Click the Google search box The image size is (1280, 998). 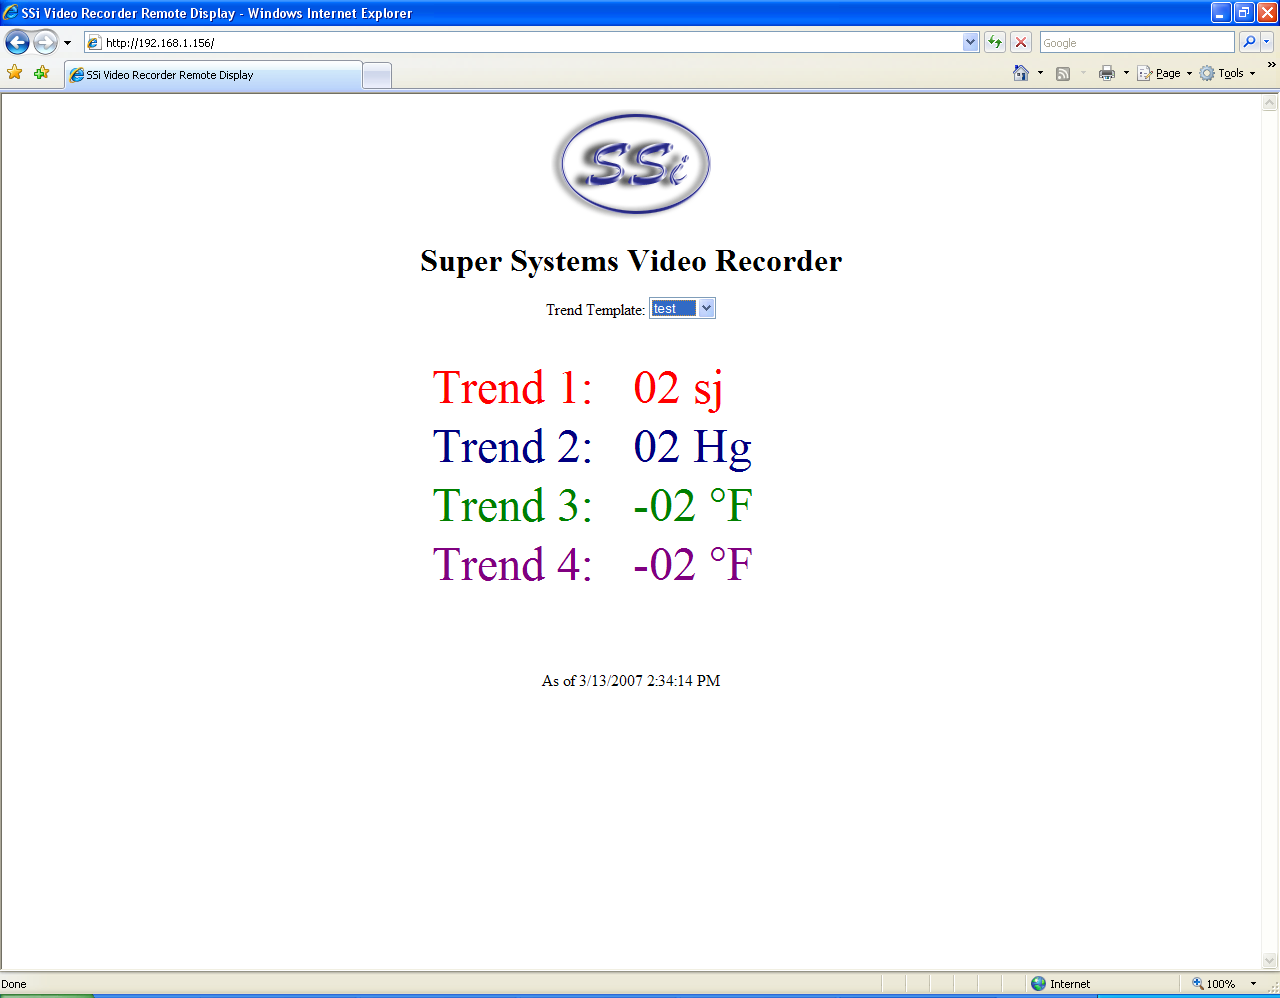[x=1137, y=42]
